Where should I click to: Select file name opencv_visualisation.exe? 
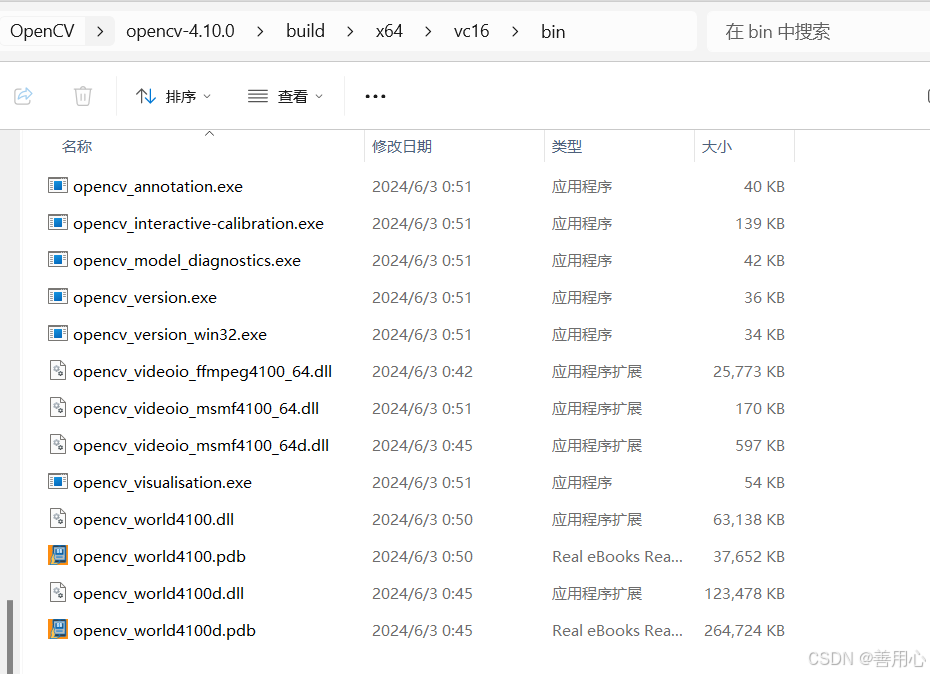tap(163, 482)
